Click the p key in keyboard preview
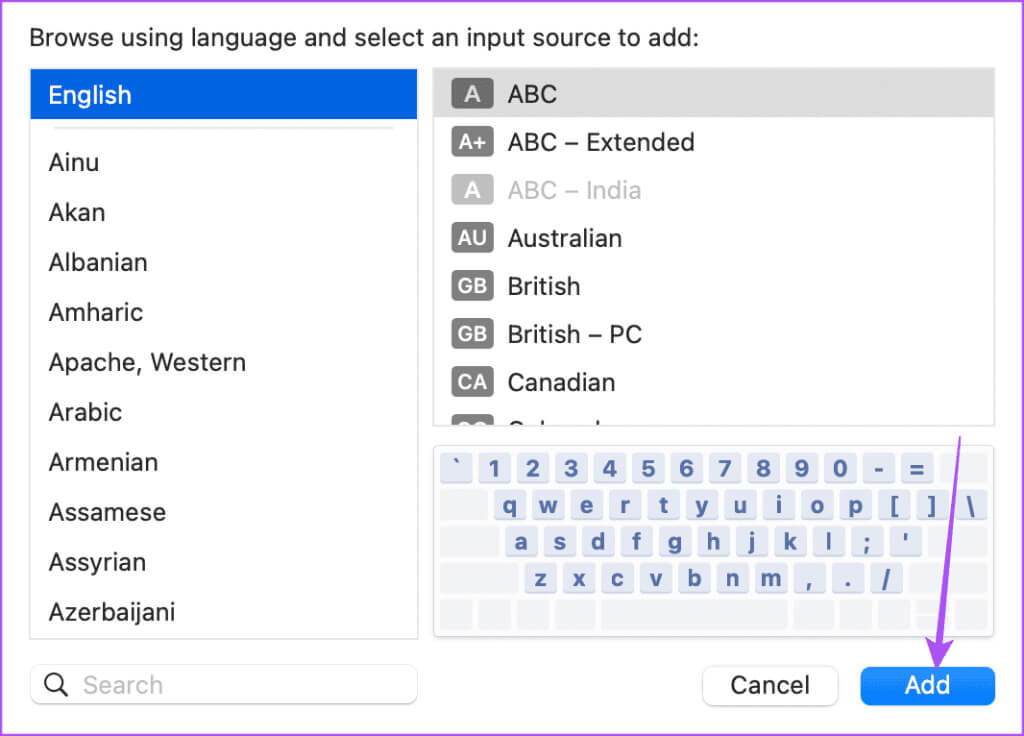Screen dimensions: 1024x736 pos(856,505)
